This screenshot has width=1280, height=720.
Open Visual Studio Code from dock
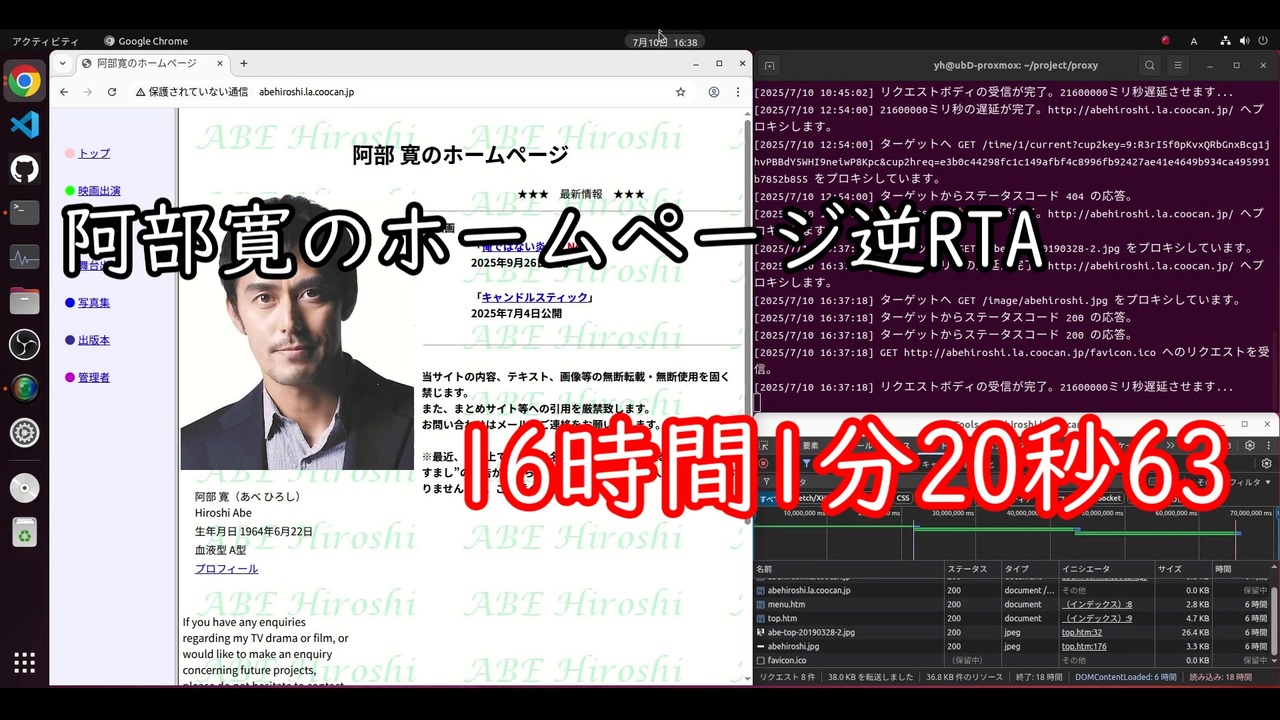tap(25, 125)
